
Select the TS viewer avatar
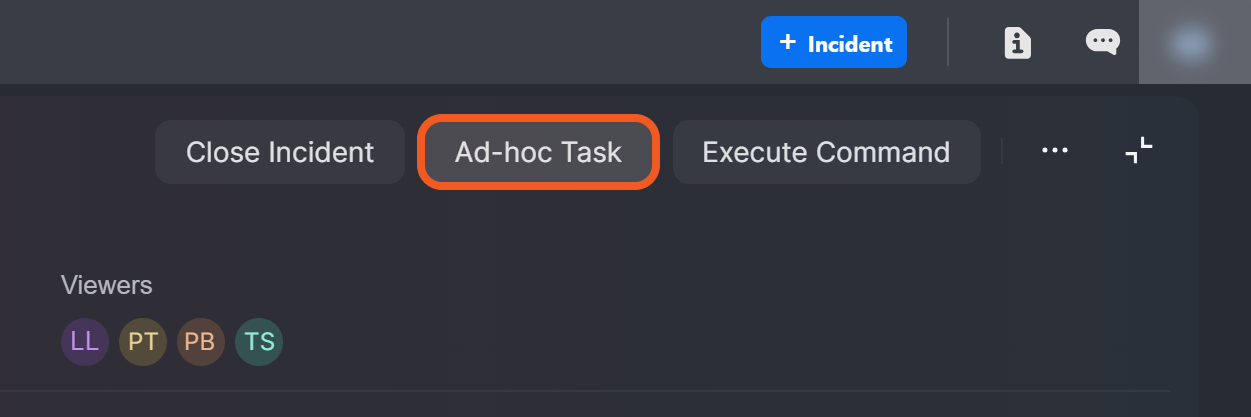pos(259,342)
